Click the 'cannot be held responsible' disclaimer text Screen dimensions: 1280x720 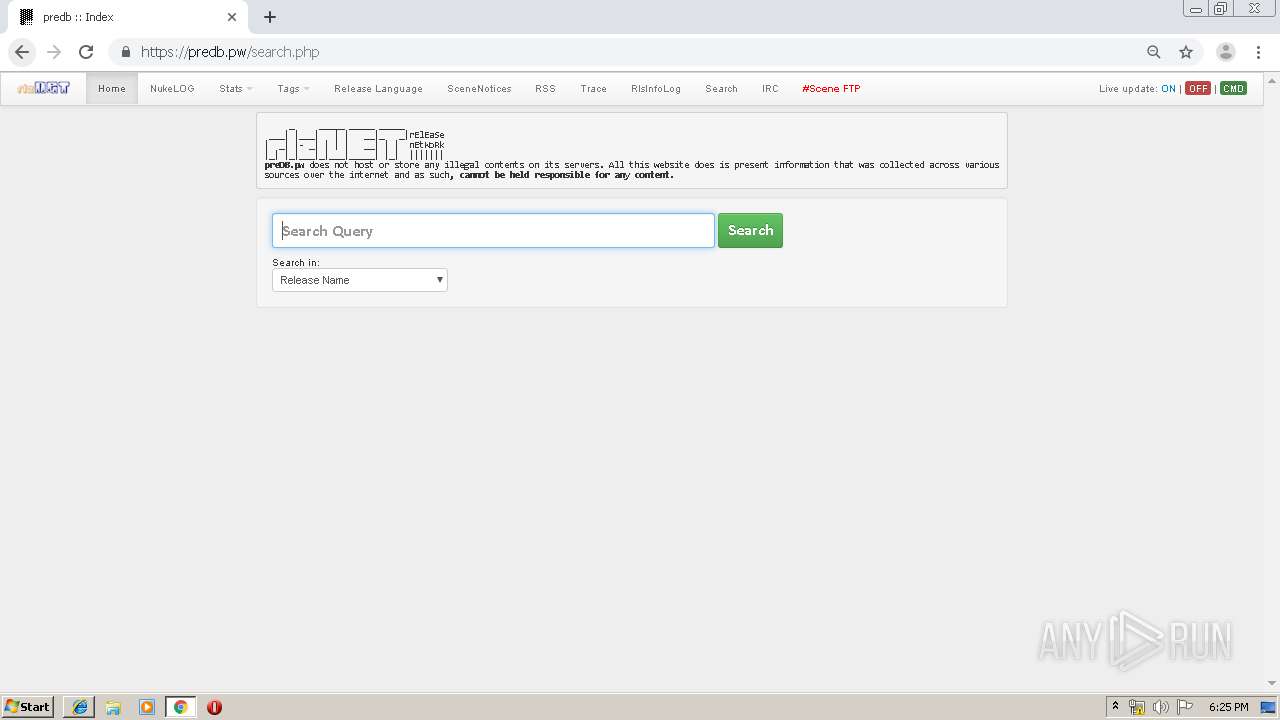(567, 175)
